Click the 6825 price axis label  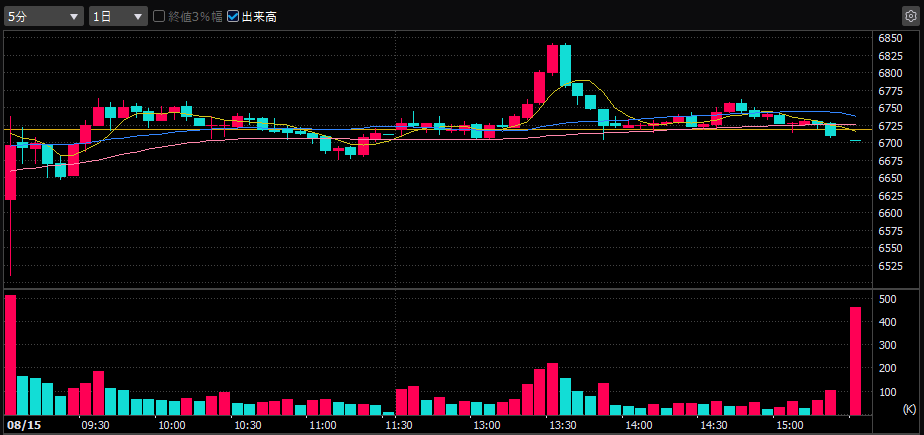point(890,56)
